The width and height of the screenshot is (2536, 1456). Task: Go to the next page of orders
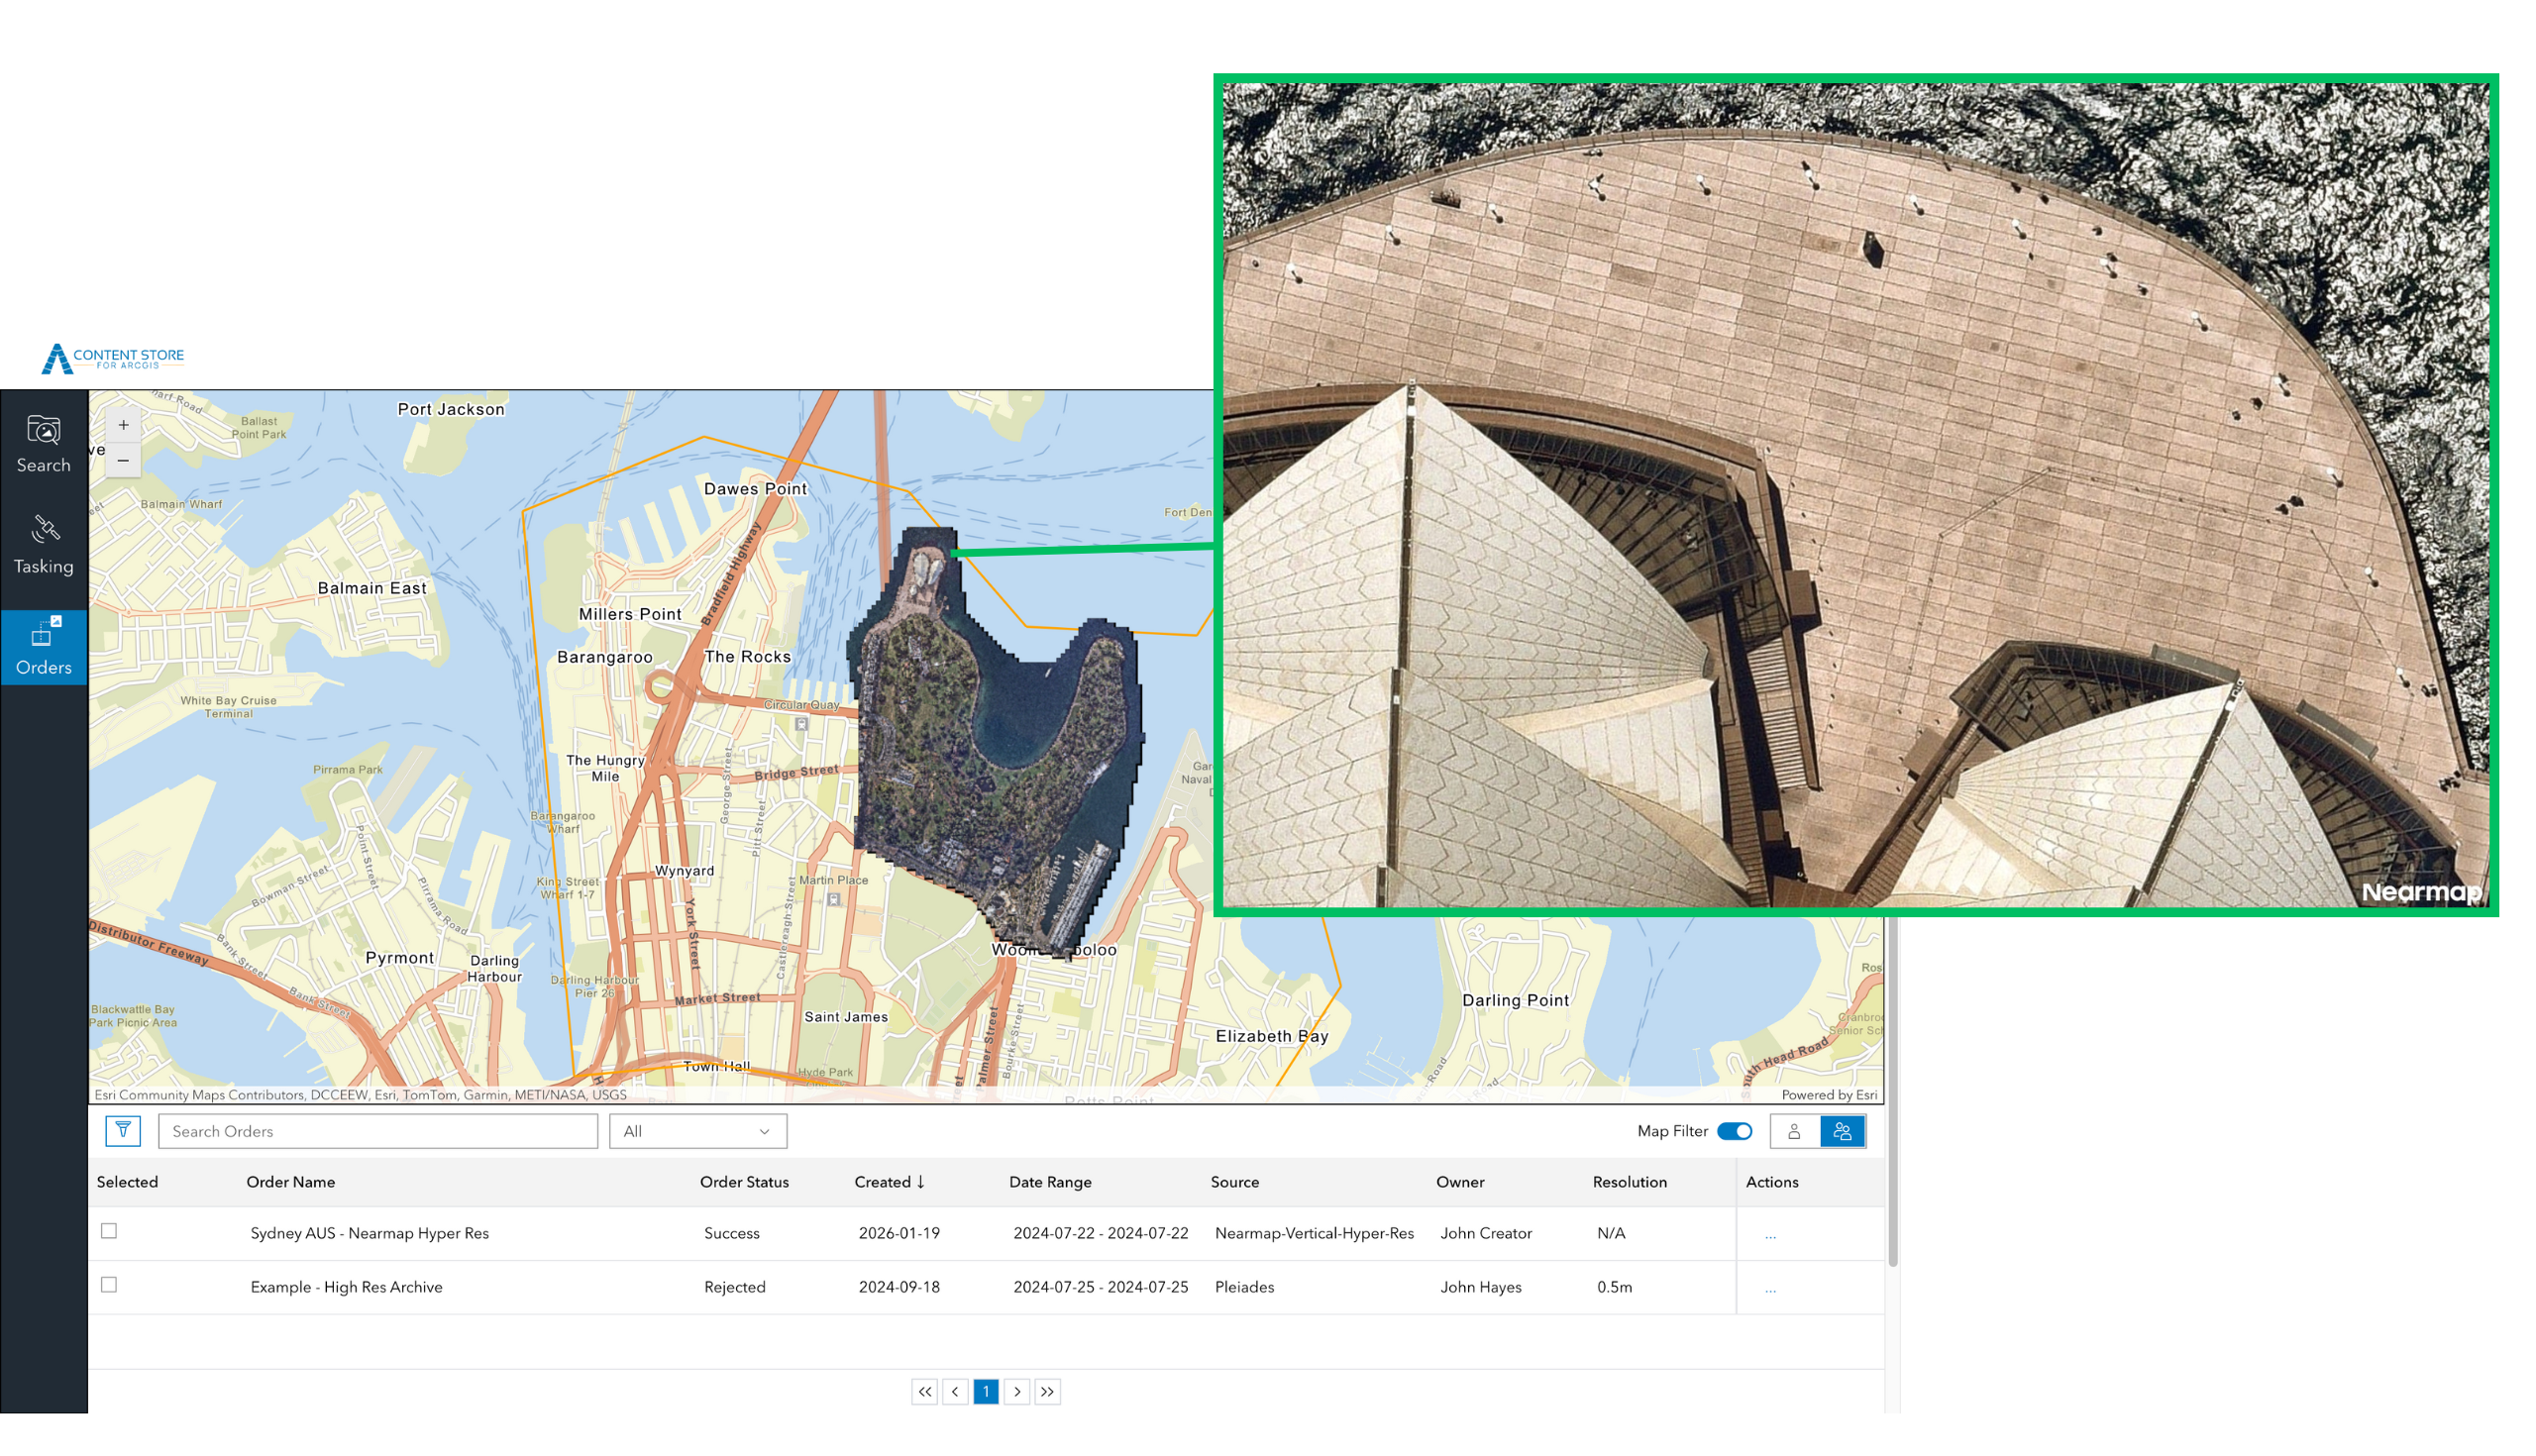click(x=1017, y=1391)
